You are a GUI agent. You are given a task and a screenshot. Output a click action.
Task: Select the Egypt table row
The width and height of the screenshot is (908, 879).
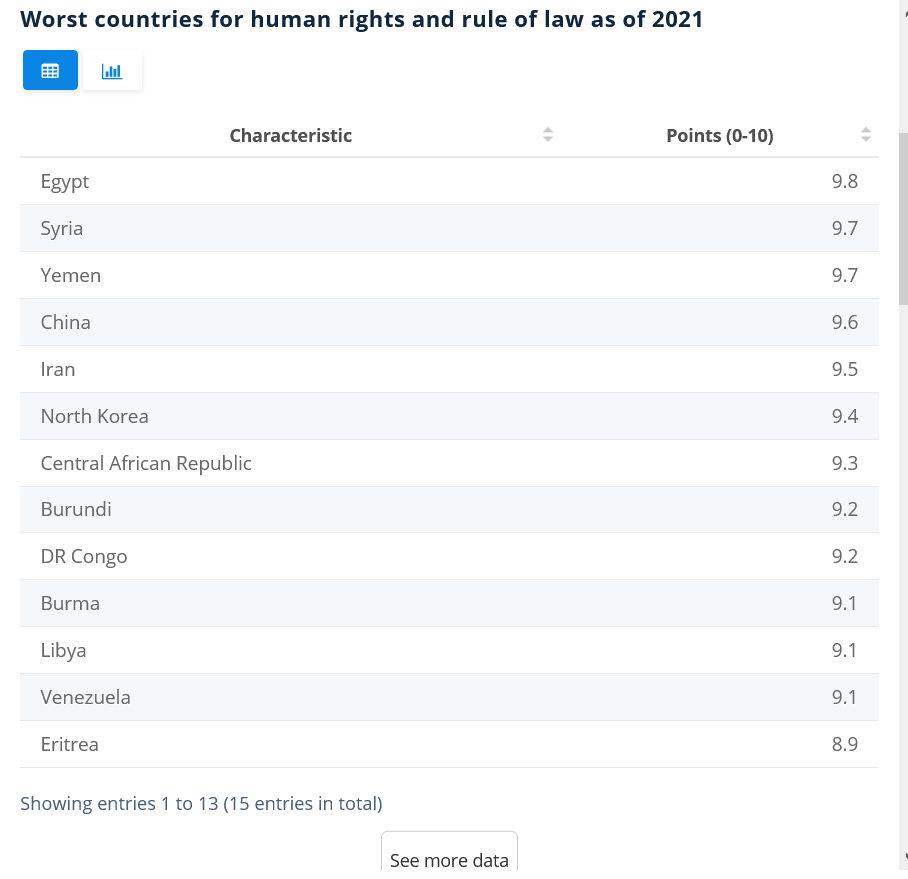click(x=449, y=181)
